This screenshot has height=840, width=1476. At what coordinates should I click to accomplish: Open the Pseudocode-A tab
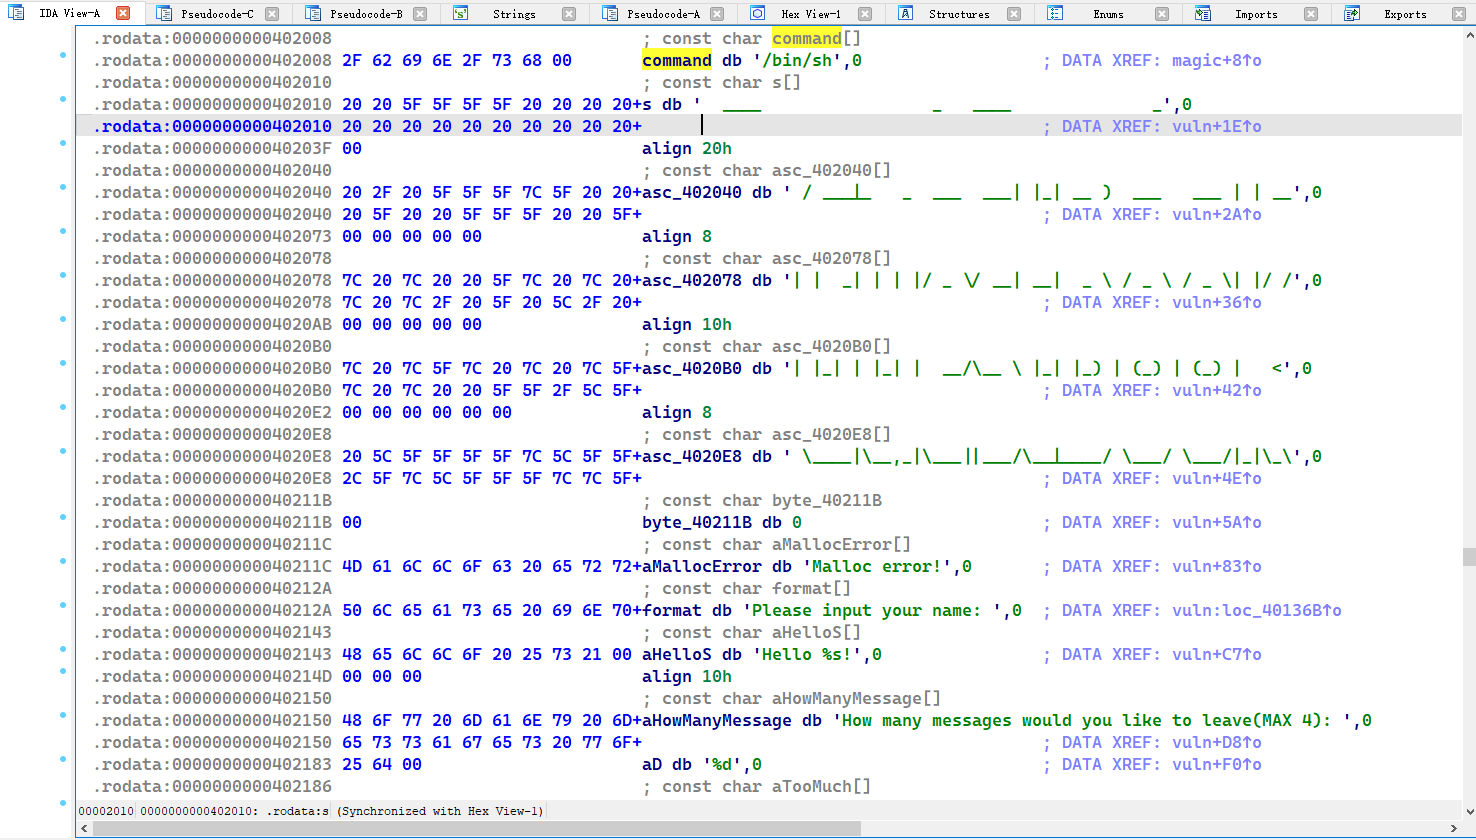(662, 14)
